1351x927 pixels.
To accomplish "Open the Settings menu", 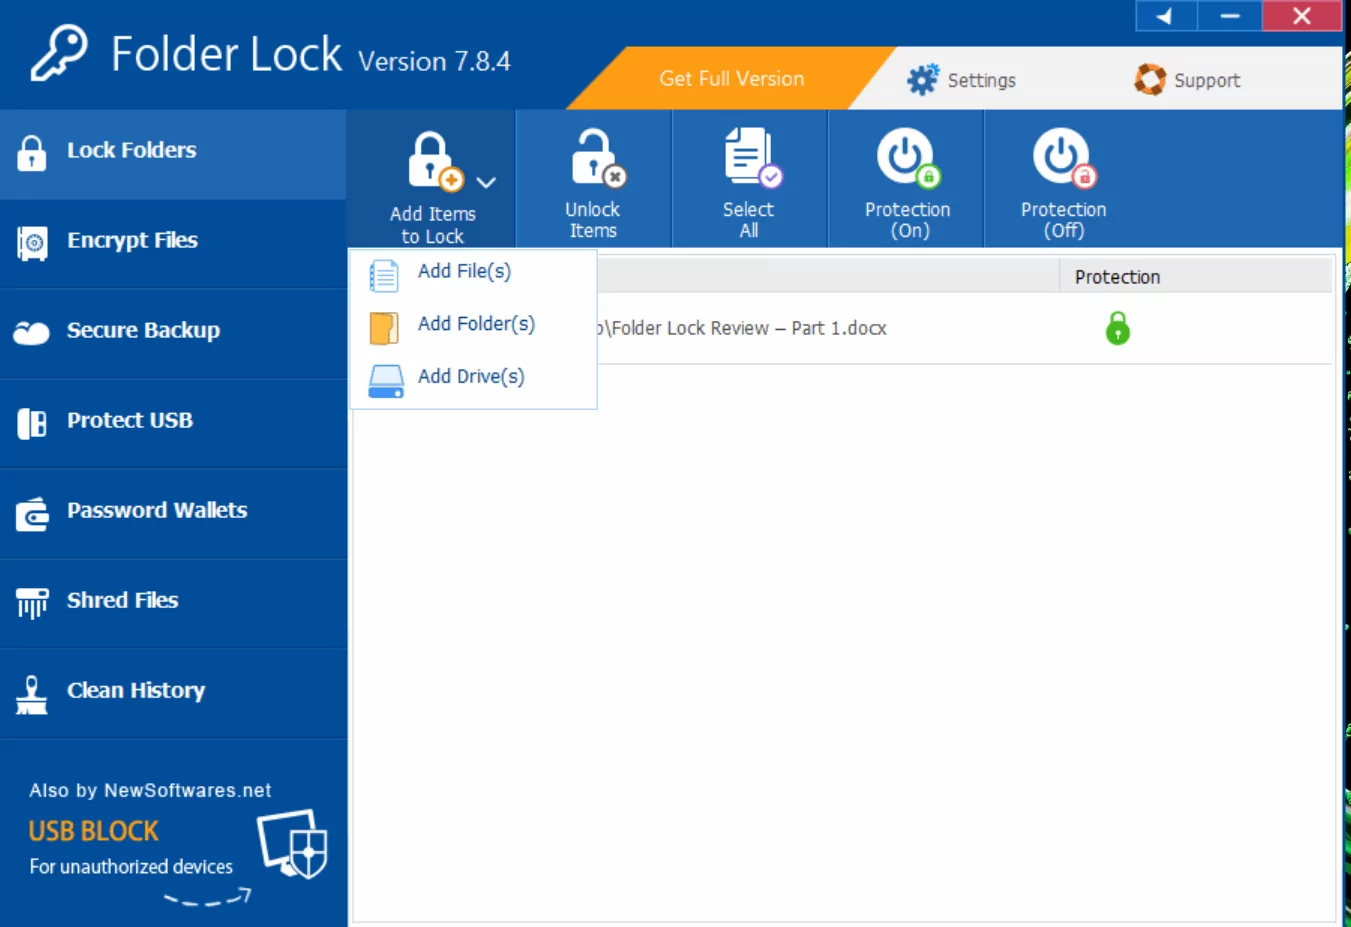I will (963, 79).
